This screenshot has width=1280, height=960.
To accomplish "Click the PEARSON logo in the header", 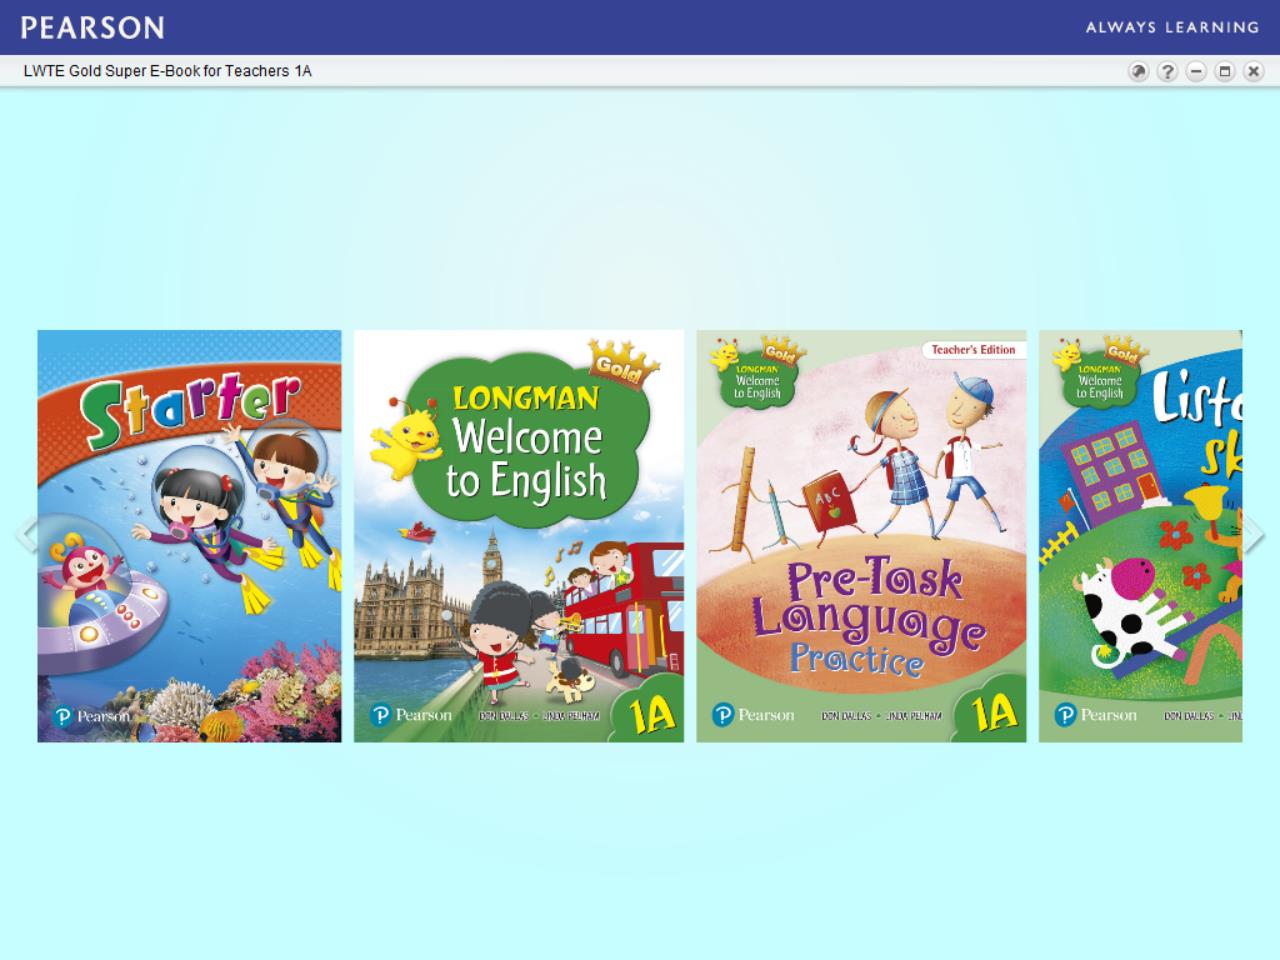I will pos(92,27).
